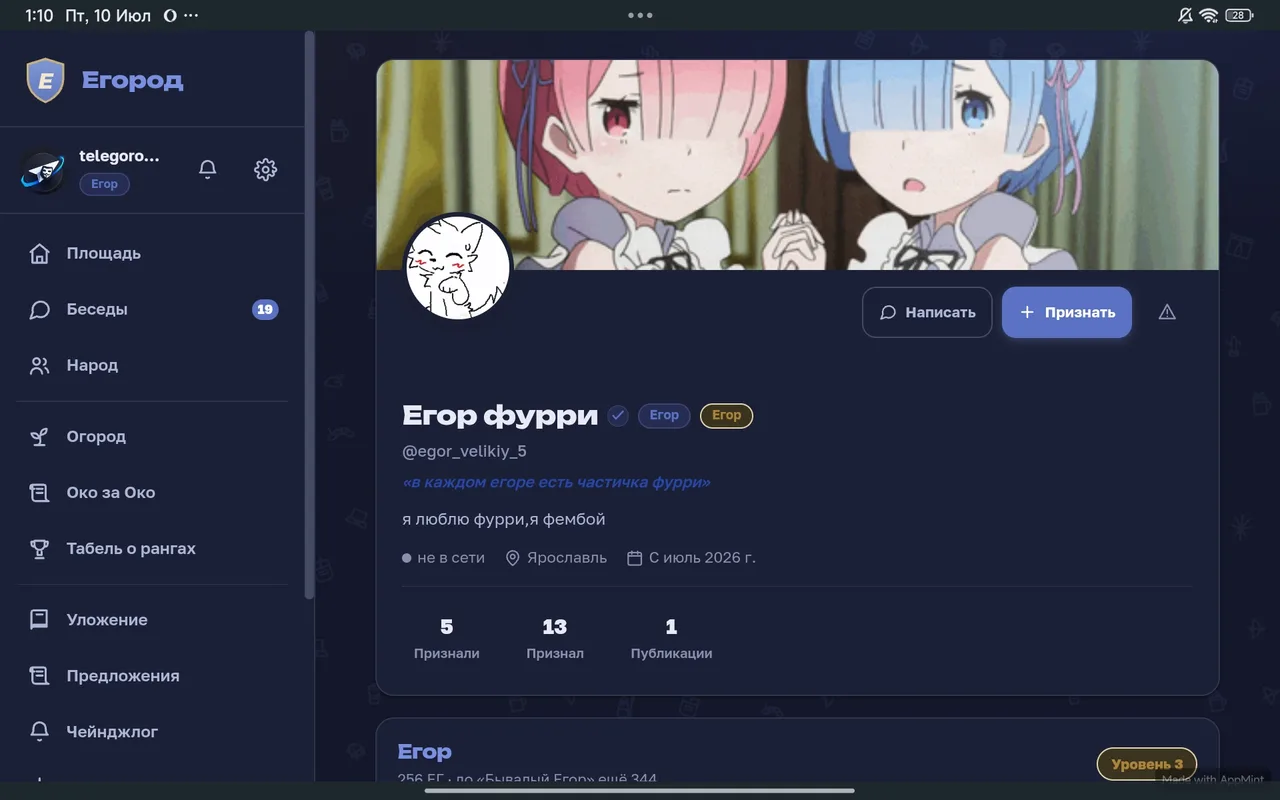
Task: Open the furry profile avatar picture
Action: tap(458, 267)
